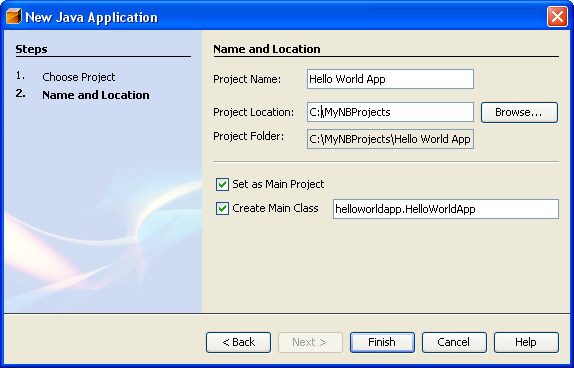The height and width of the screenshot is (368, 574).
Task: Click the Name and Location panel heading
Action: pos(267,49)
